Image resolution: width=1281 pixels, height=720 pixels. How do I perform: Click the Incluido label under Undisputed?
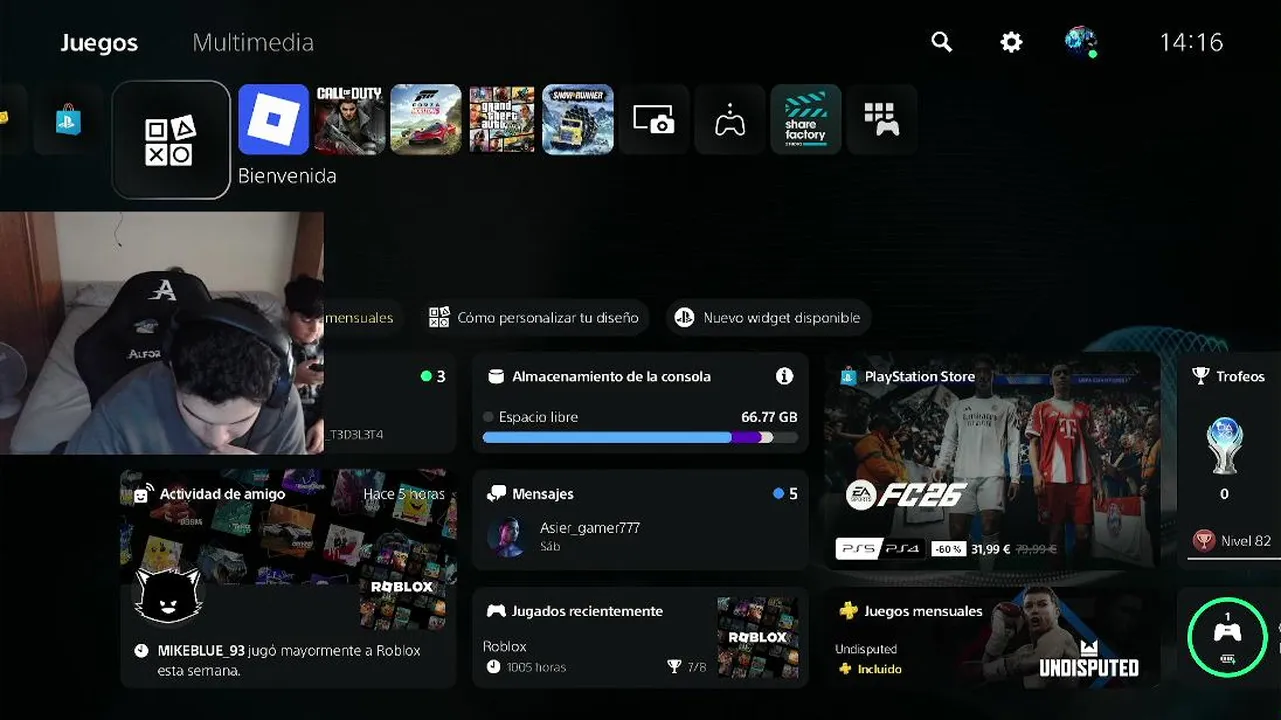coord(879,669)
